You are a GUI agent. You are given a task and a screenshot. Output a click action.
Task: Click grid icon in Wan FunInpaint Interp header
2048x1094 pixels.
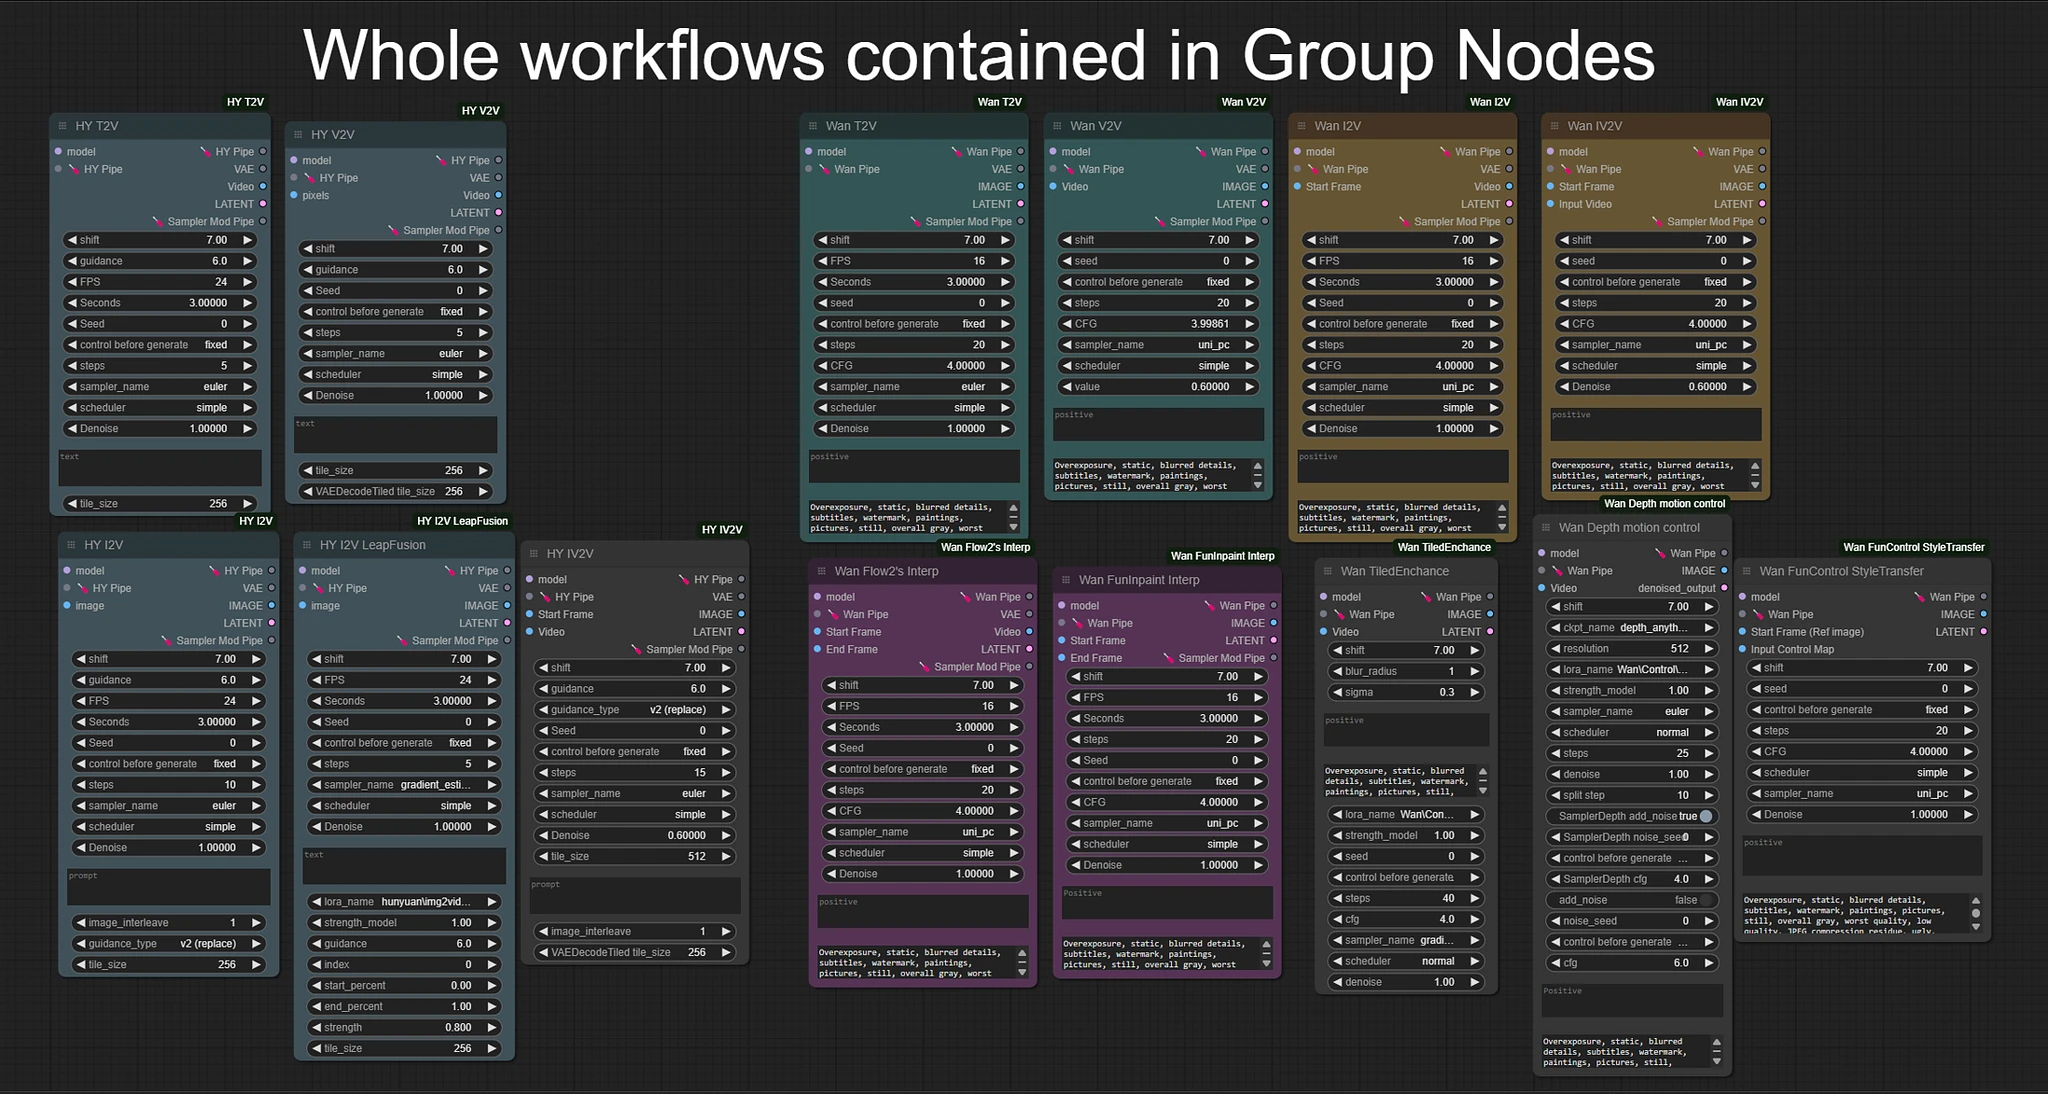click(x=1066, y=580)
